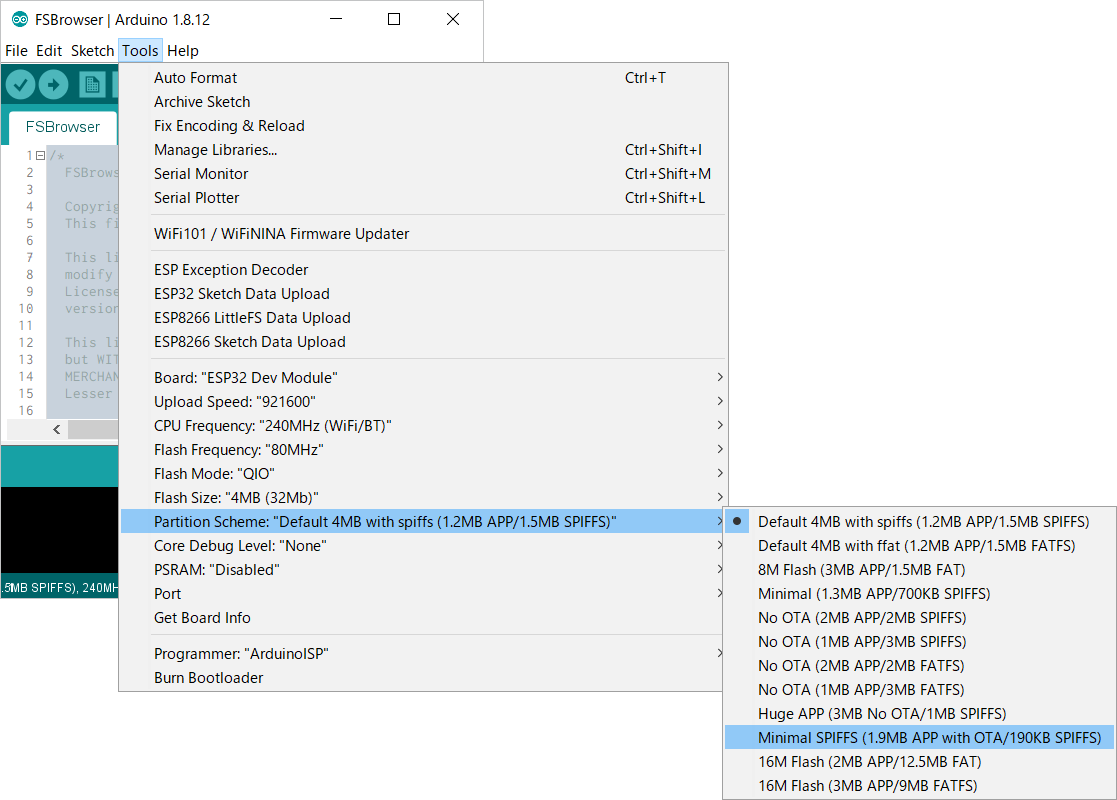Screen dimensions: 1117x800
Task: Open WiFi101 / WiFiNINA Firmware Updater
Action: pos(424,234)
